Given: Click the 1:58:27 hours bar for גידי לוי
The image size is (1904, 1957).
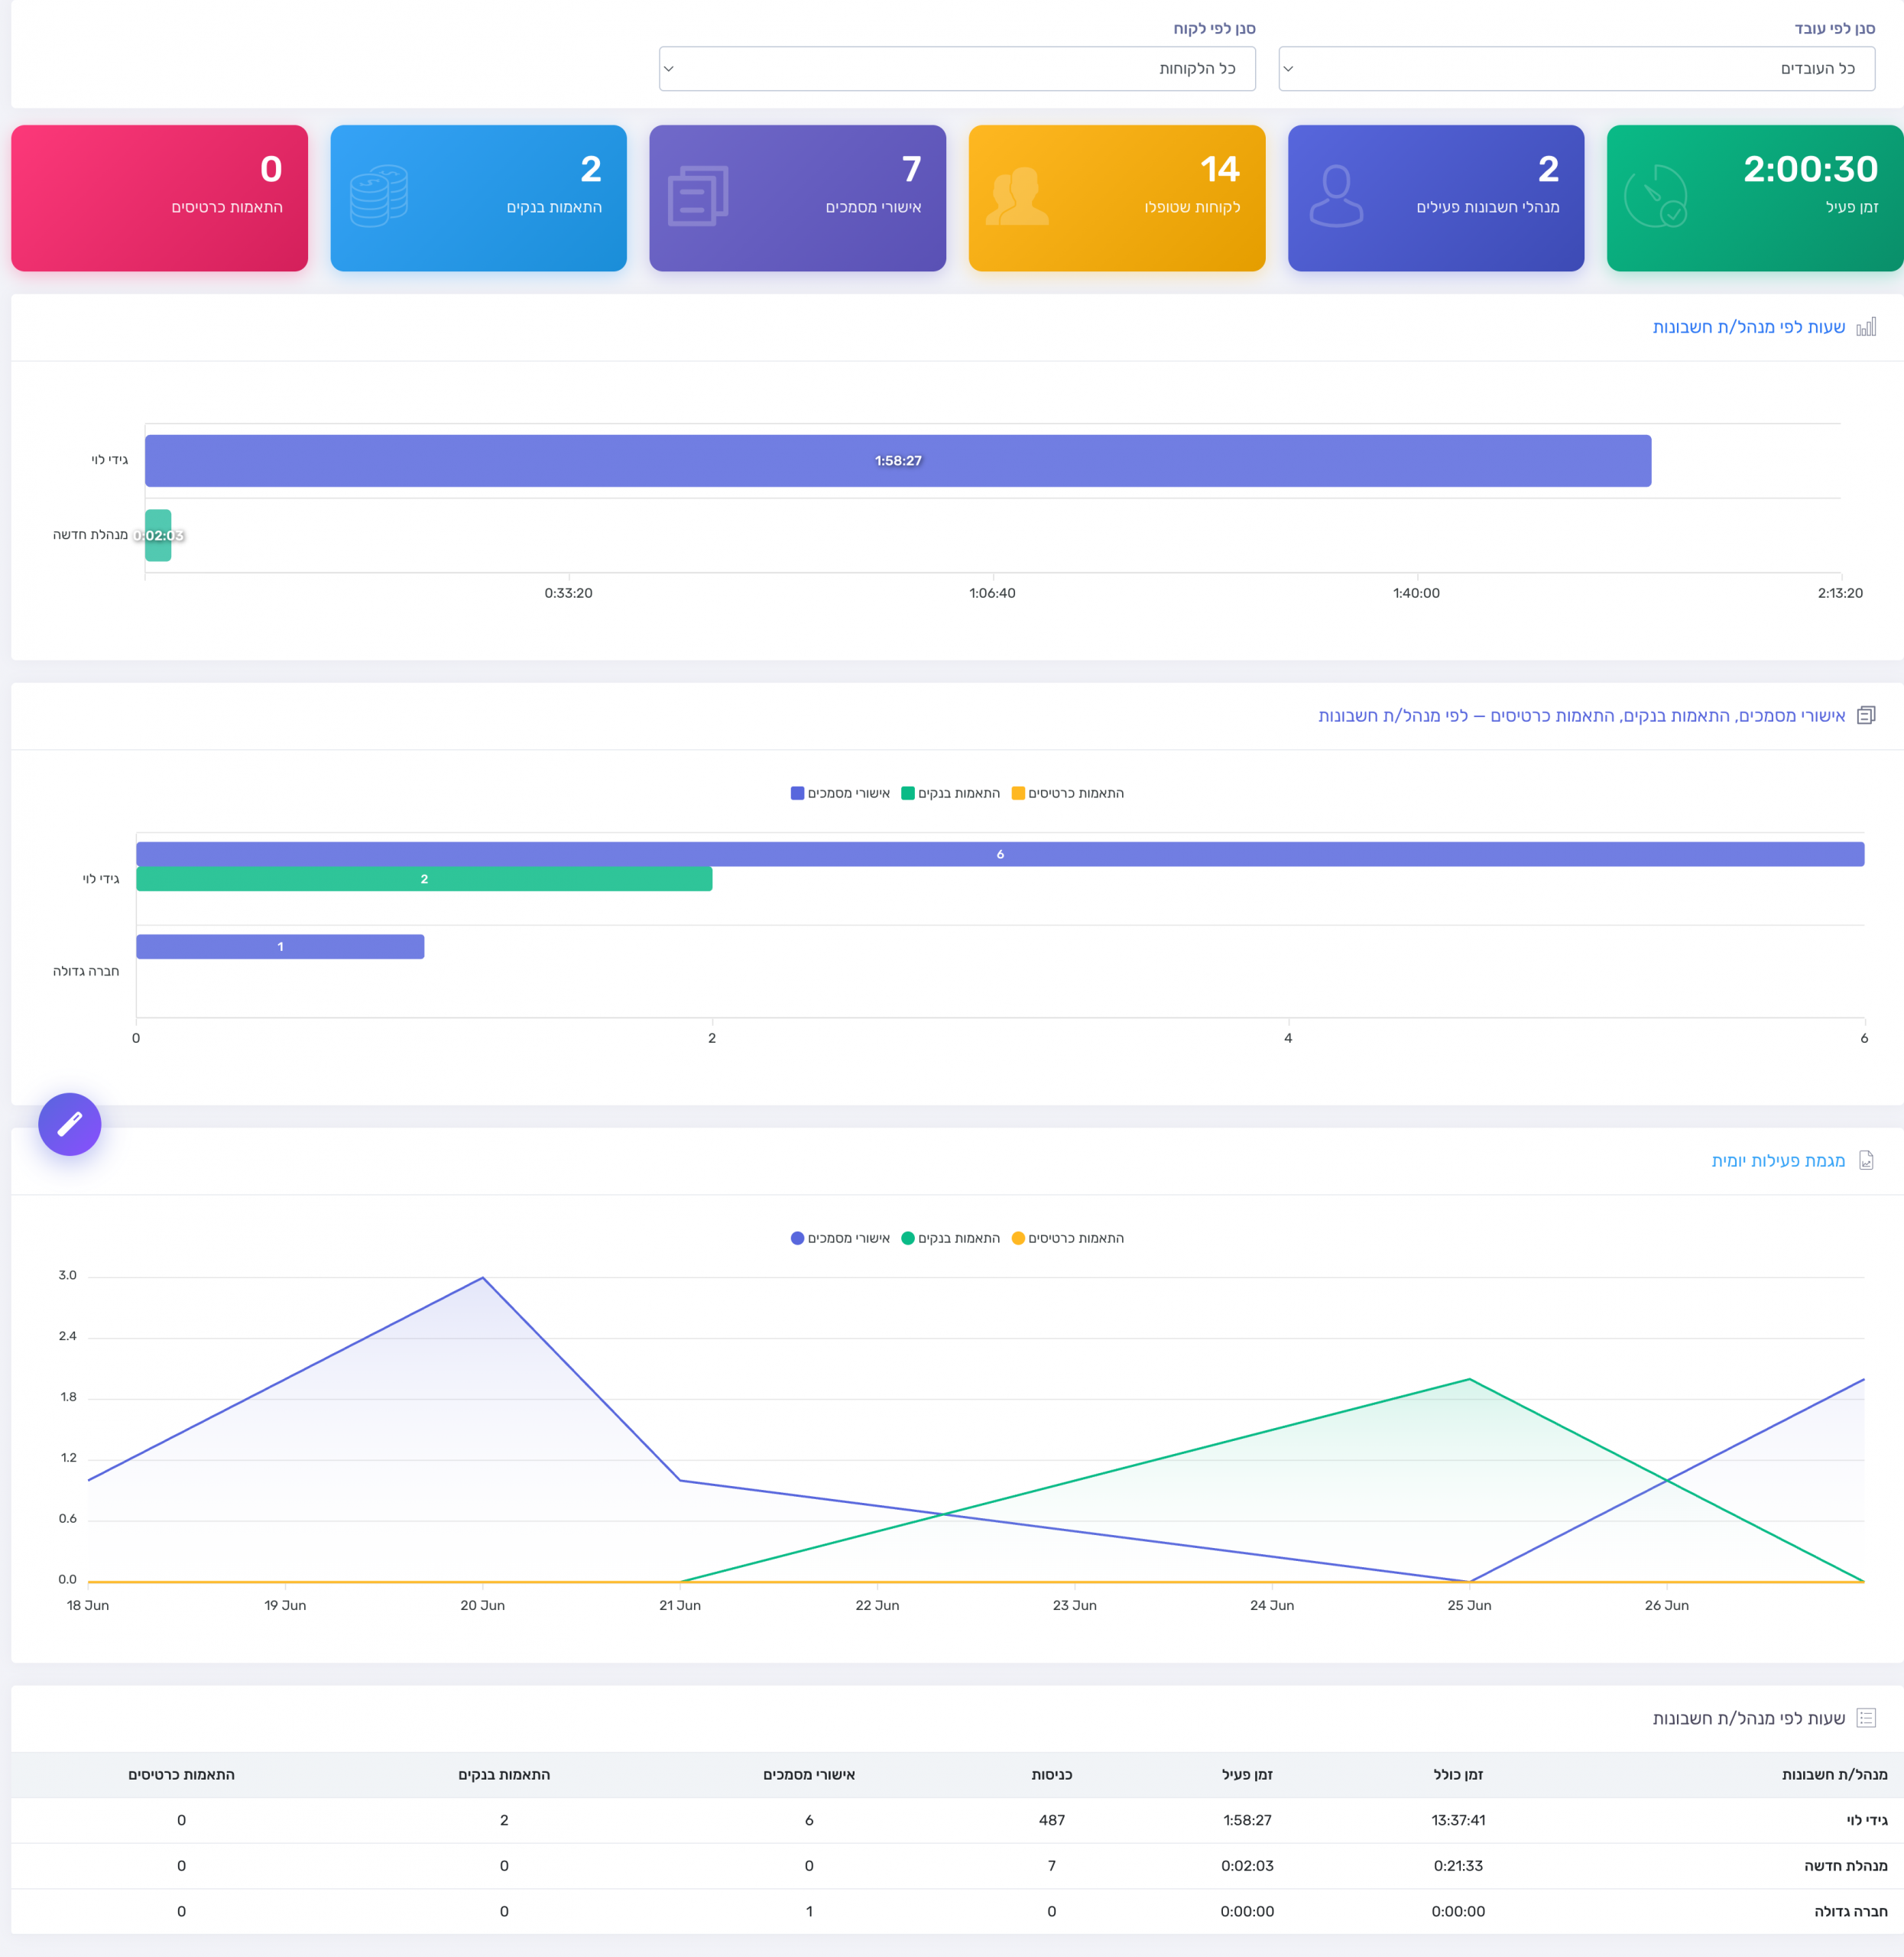Looking at the screenshot, I should point(898,460).
